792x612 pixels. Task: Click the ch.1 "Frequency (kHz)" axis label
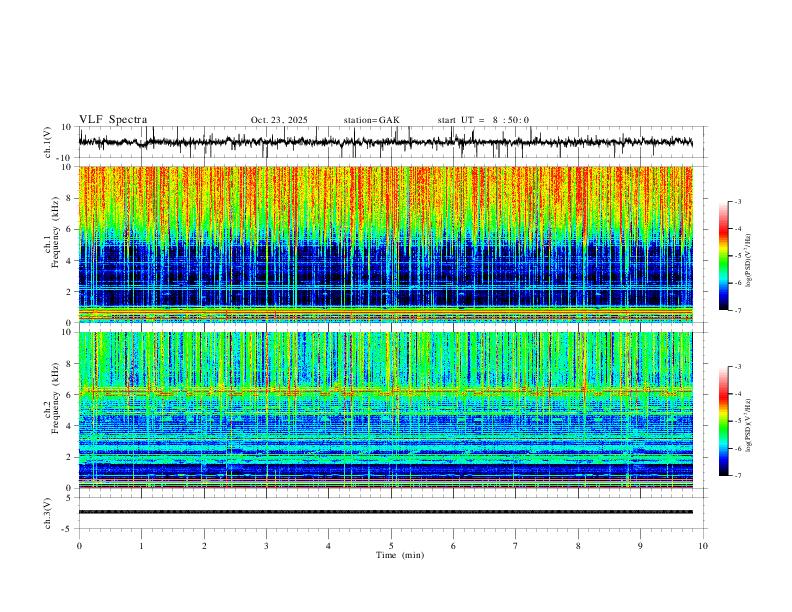56,232
